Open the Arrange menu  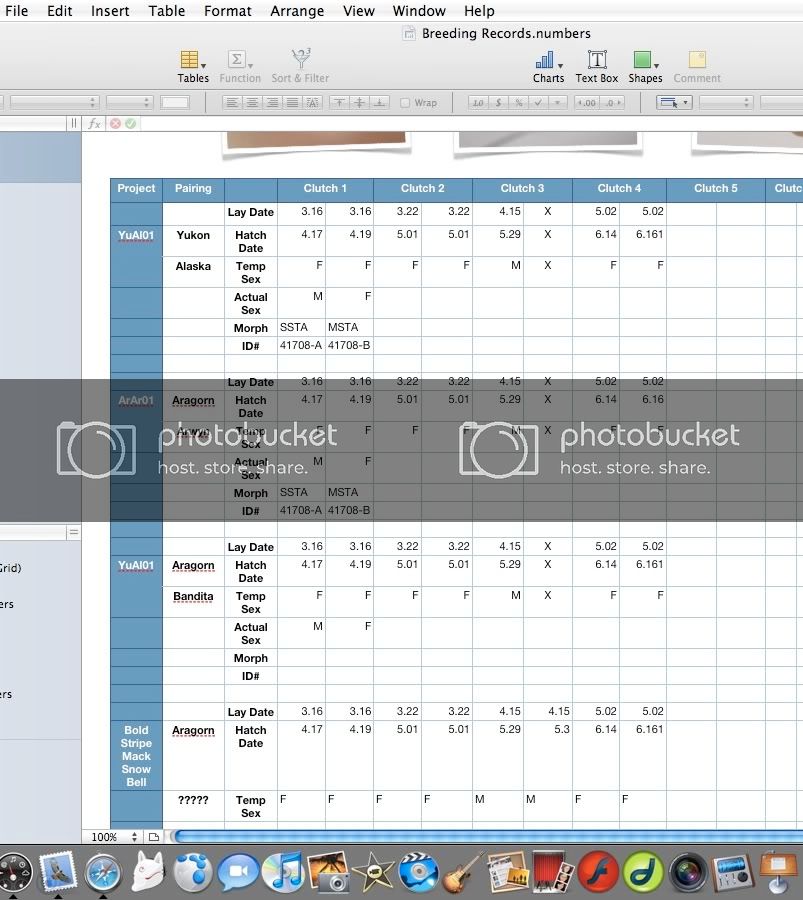click(x=297, y=11)
